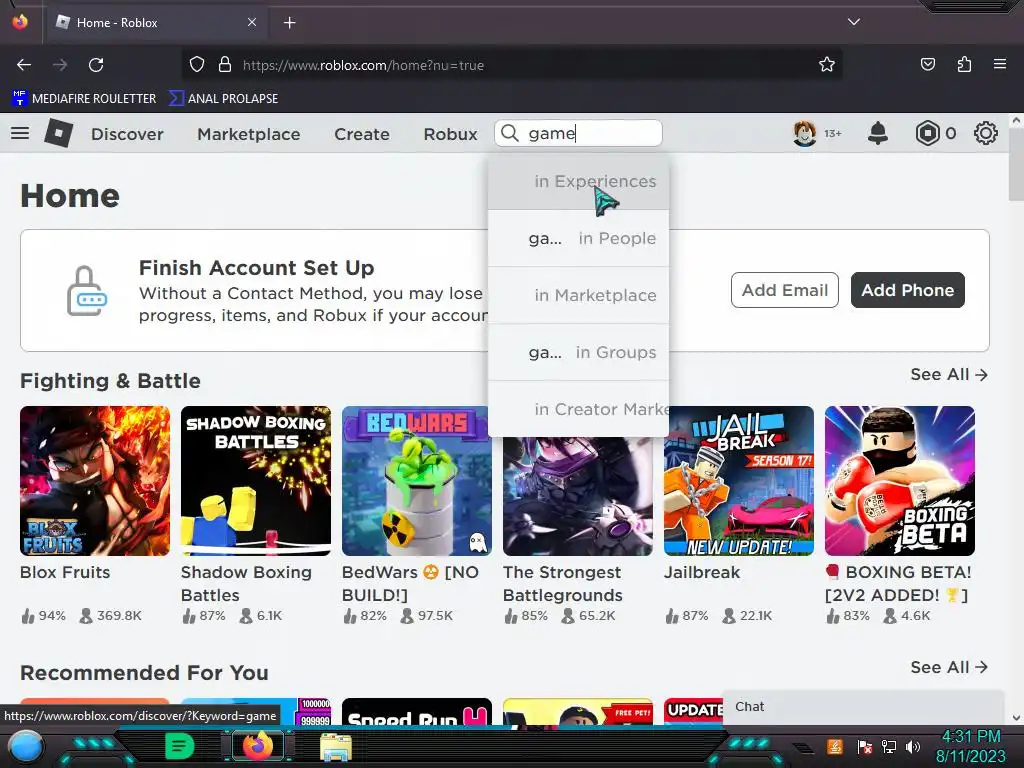This screenshot has width=1024, height=768.
Task: Open the MEDIAFIRE ROULETTER bookmark
Action: point(84,99)
